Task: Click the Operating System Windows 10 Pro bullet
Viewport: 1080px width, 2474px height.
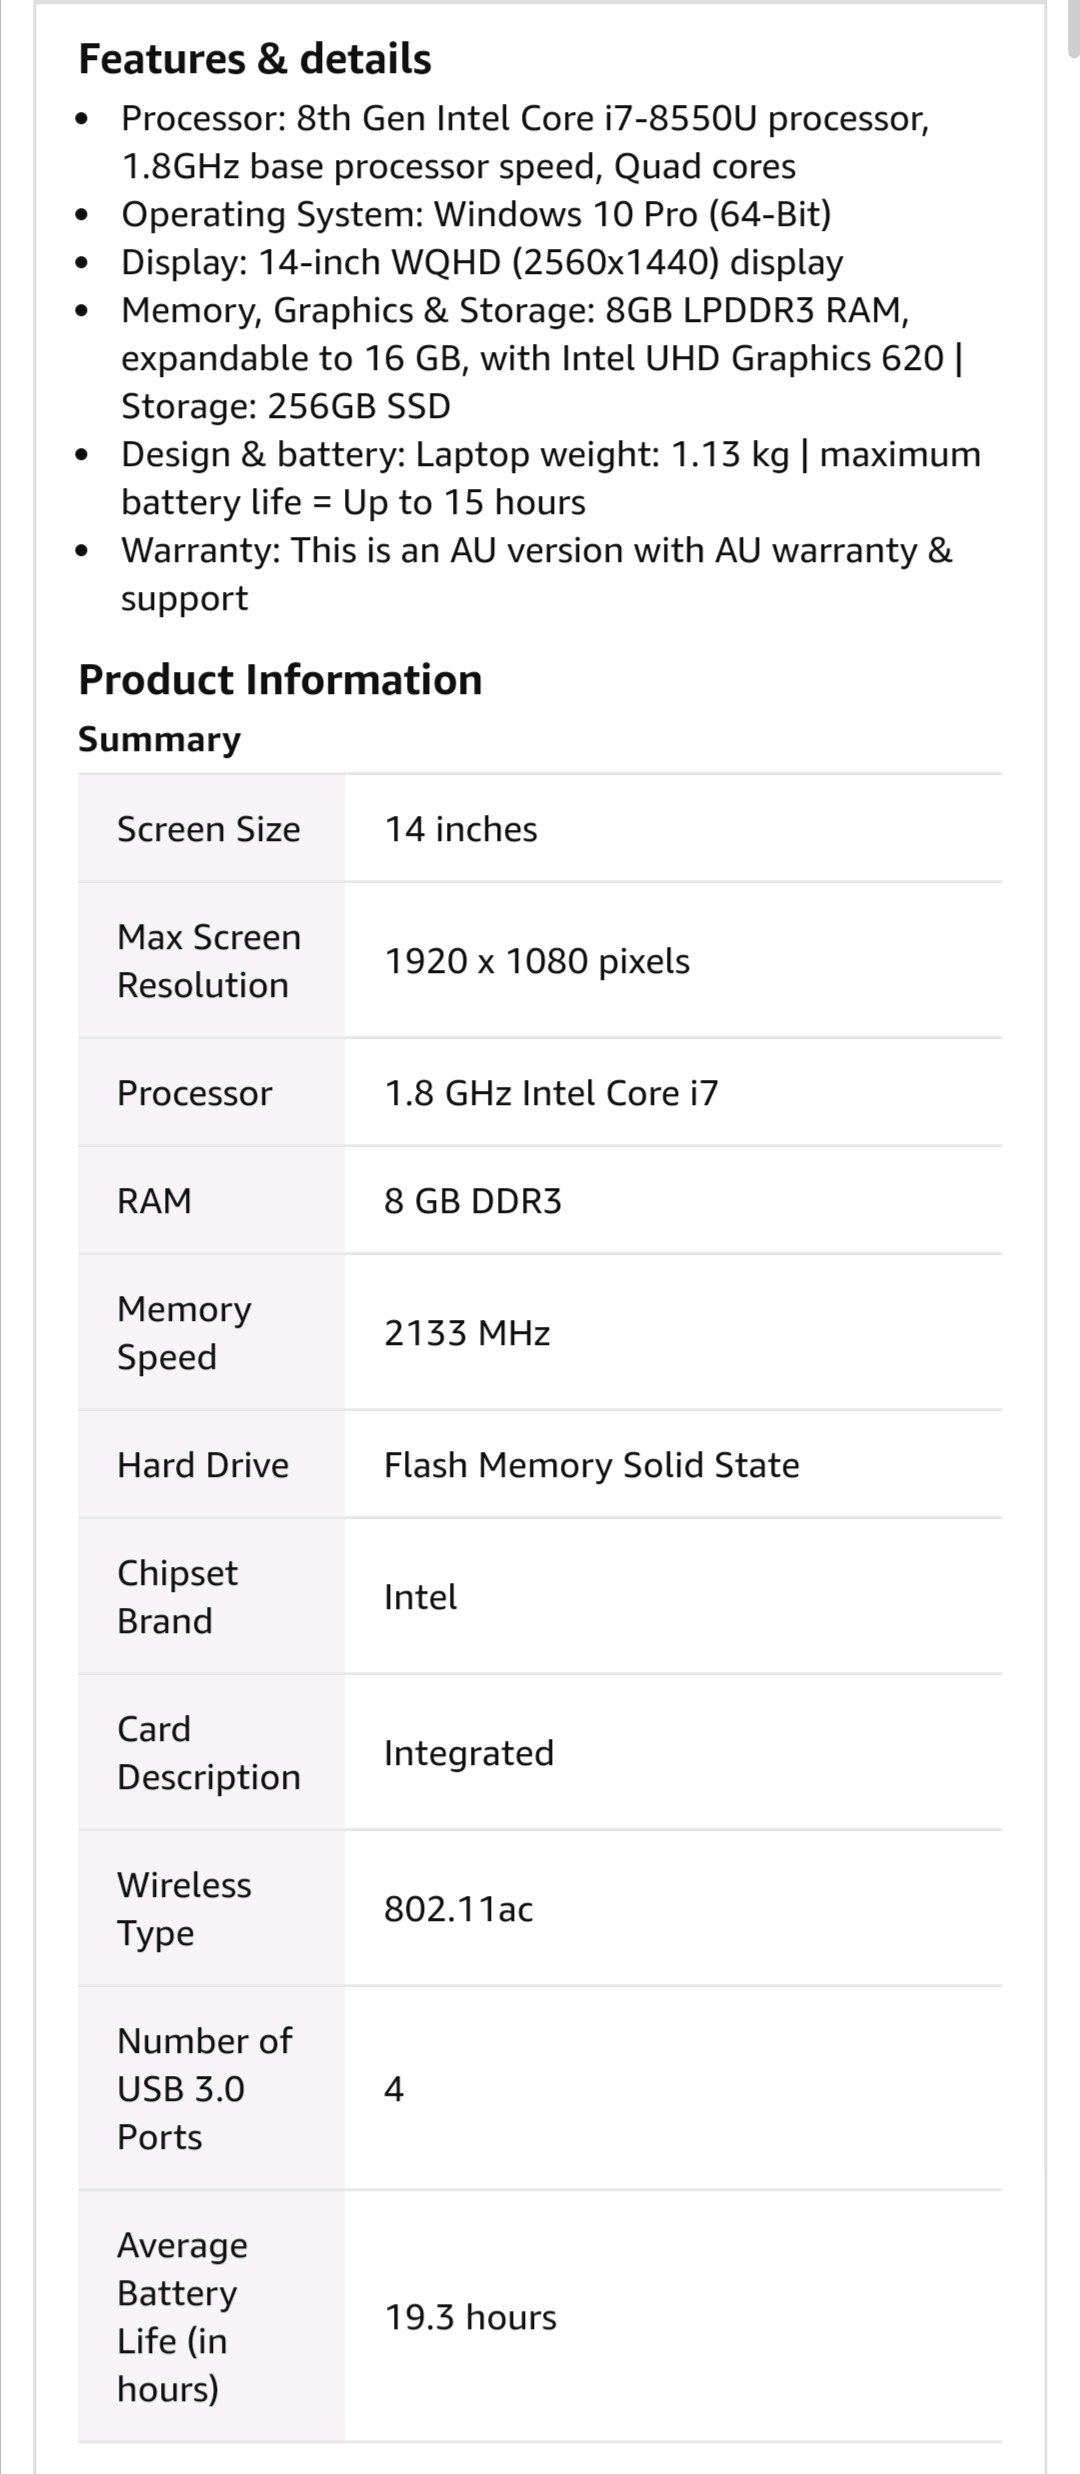Action: [x=476, y=214]
